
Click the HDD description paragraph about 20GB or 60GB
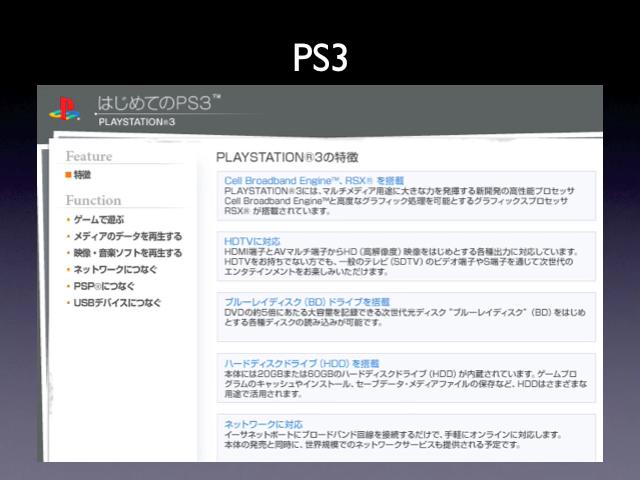point(406,384)
